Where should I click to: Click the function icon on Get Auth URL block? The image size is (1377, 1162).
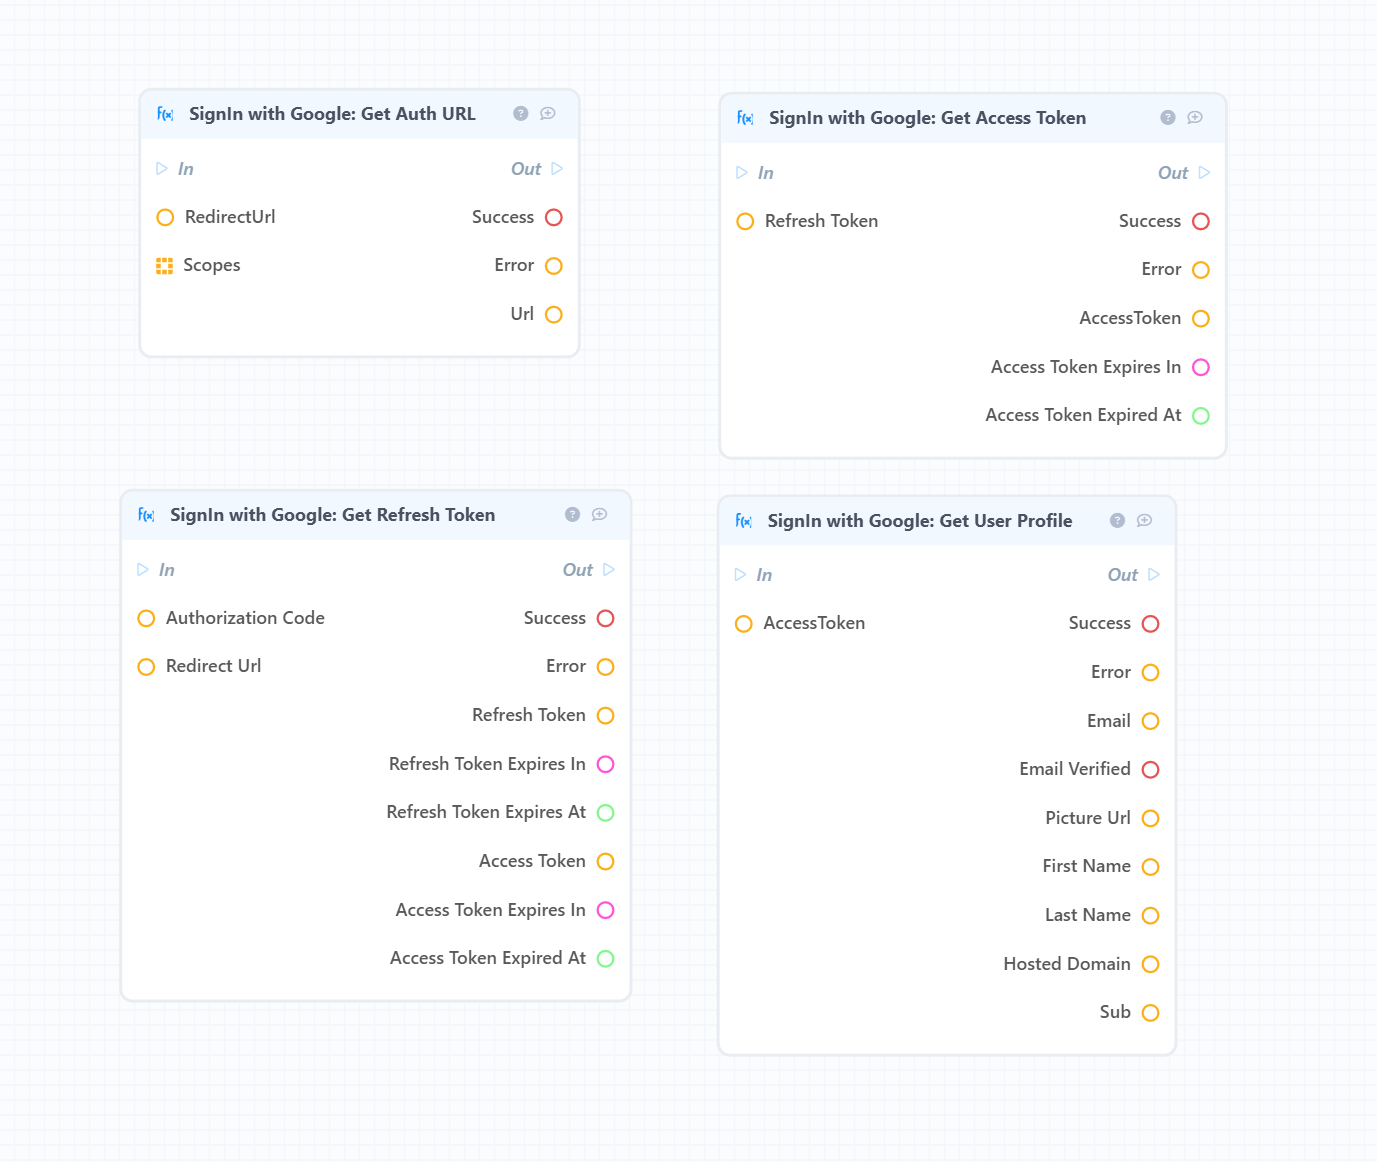point(166,114)
